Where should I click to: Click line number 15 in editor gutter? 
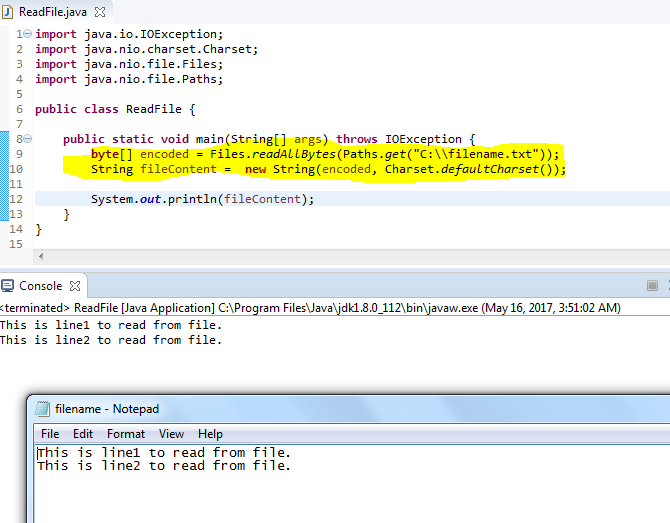(x=16, y=244)
